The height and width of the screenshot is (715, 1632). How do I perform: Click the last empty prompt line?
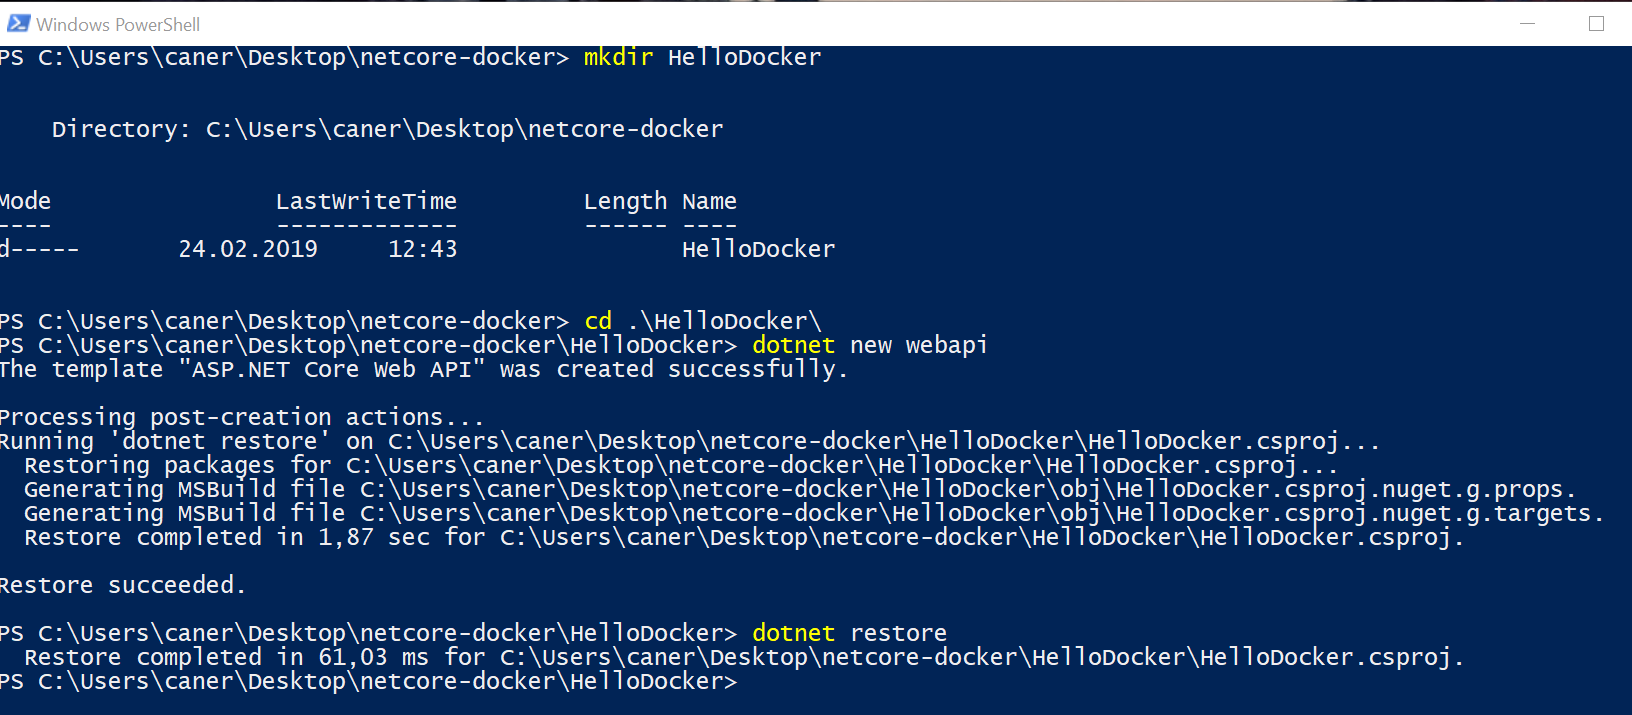click(368, 681)
